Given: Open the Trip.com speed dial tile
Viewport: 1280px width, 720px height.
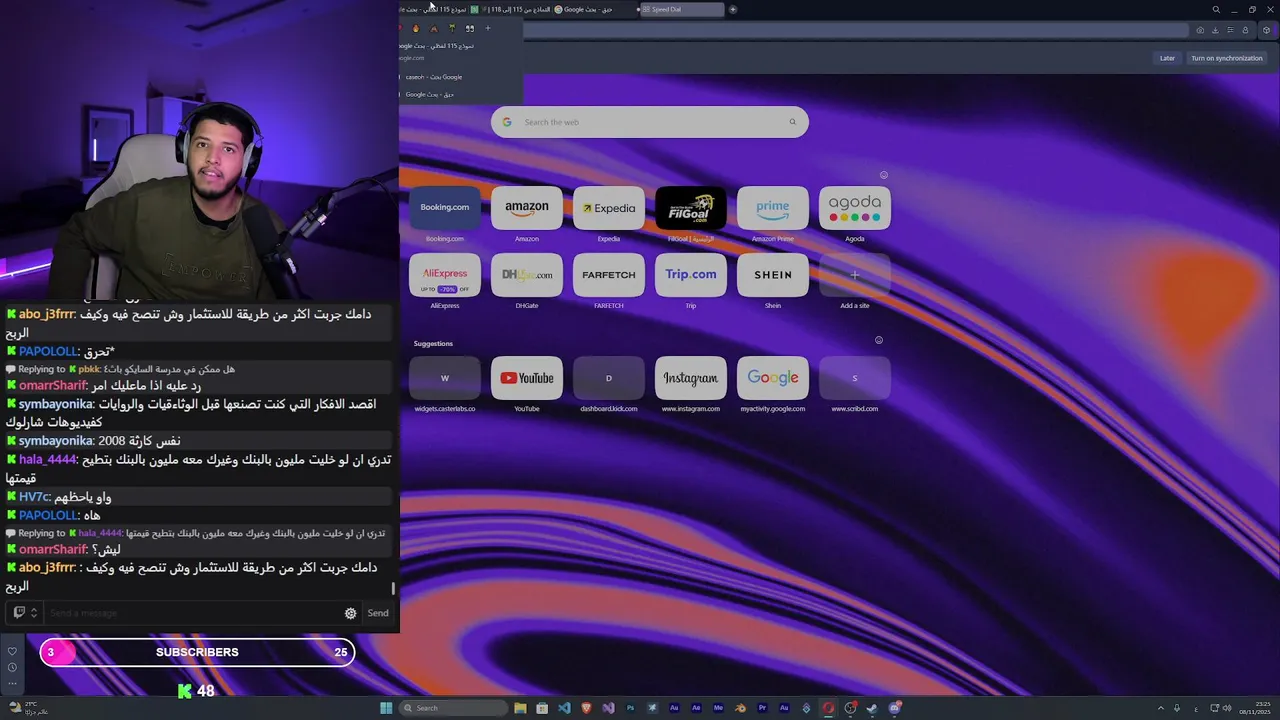Looking at the screenshot, I should point(691,275).
